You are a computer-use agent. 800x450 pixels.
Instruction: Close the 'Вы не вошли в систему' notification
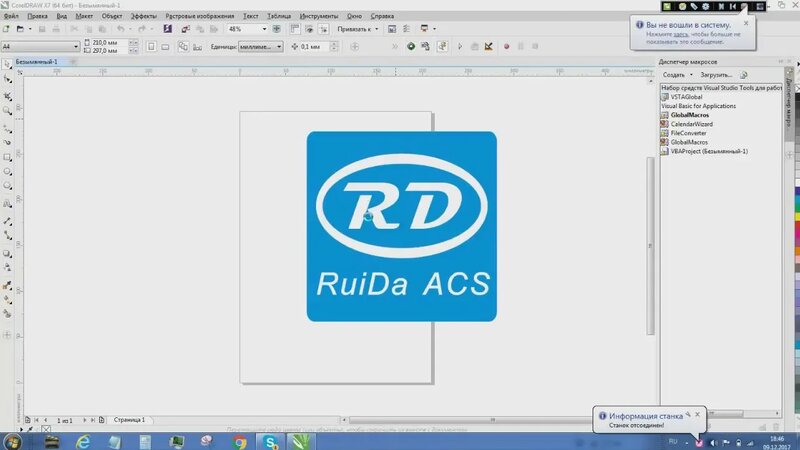click(746, 23)
